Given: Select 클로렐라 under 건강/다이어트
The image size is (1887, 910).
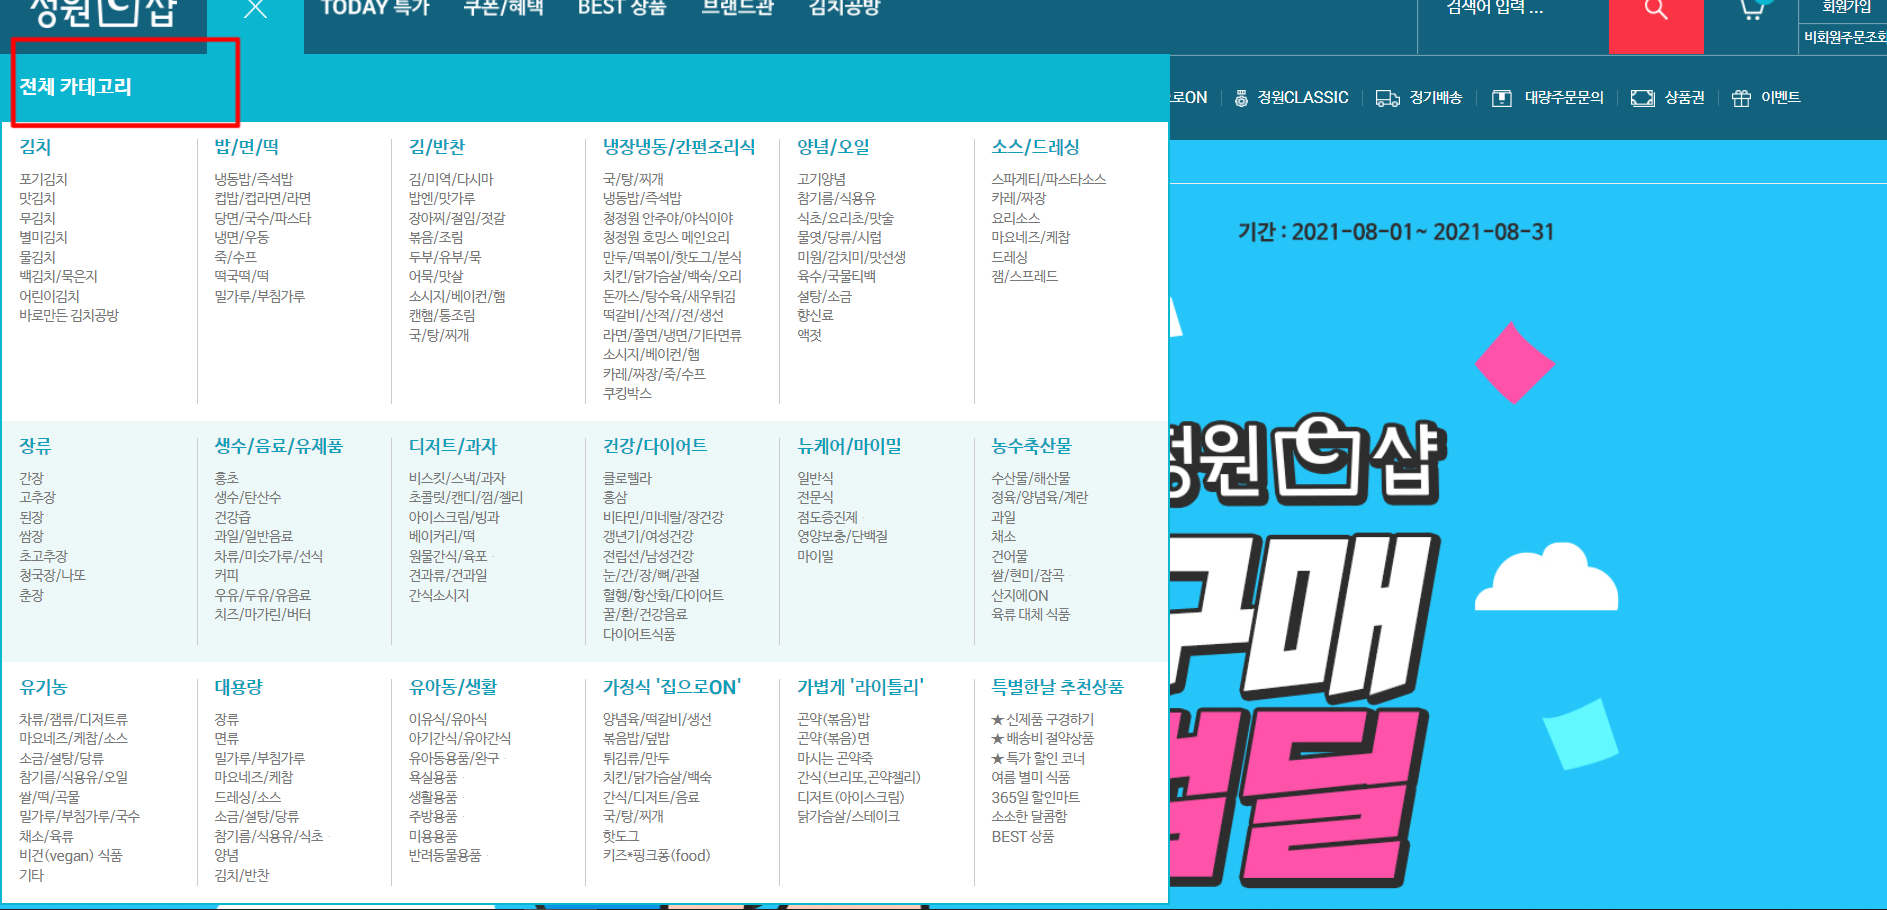Looking at the screenshot, I should (627, 479).
